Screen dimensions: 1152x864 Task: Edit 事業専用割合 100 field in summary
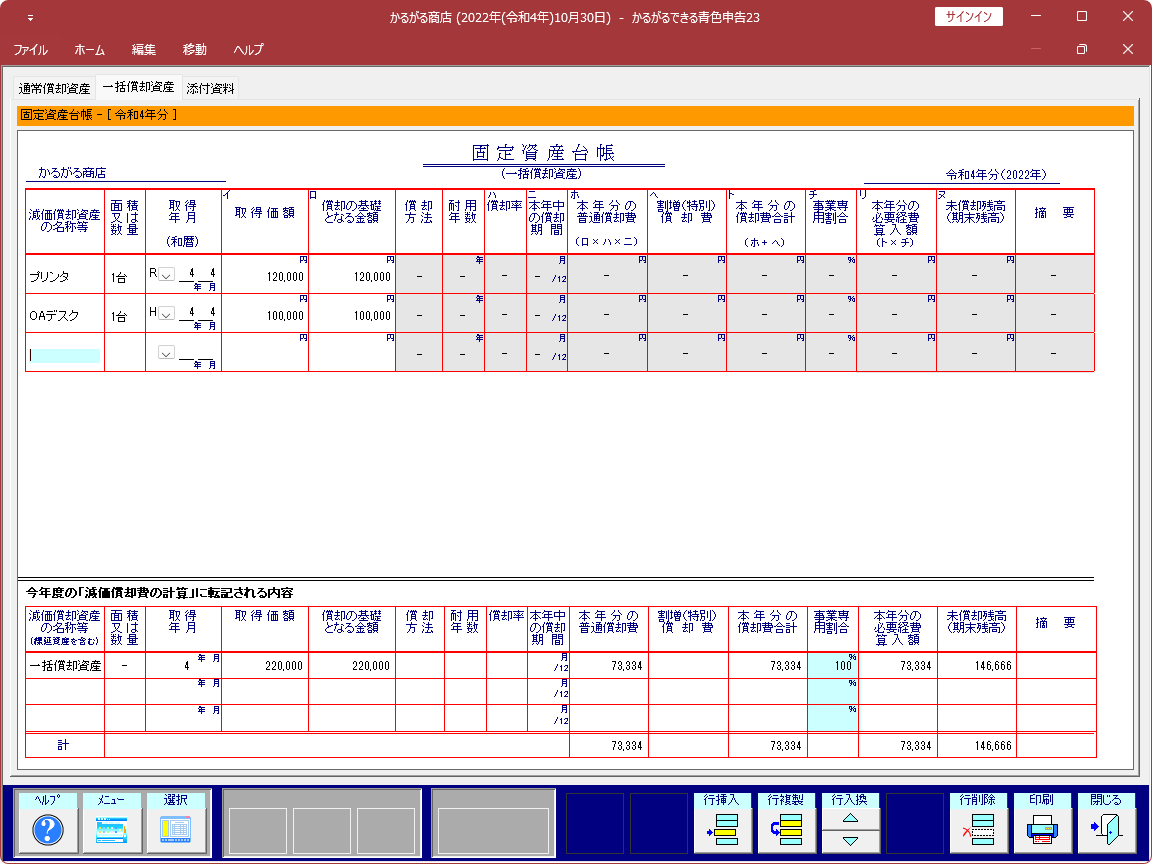pos(832,666)
